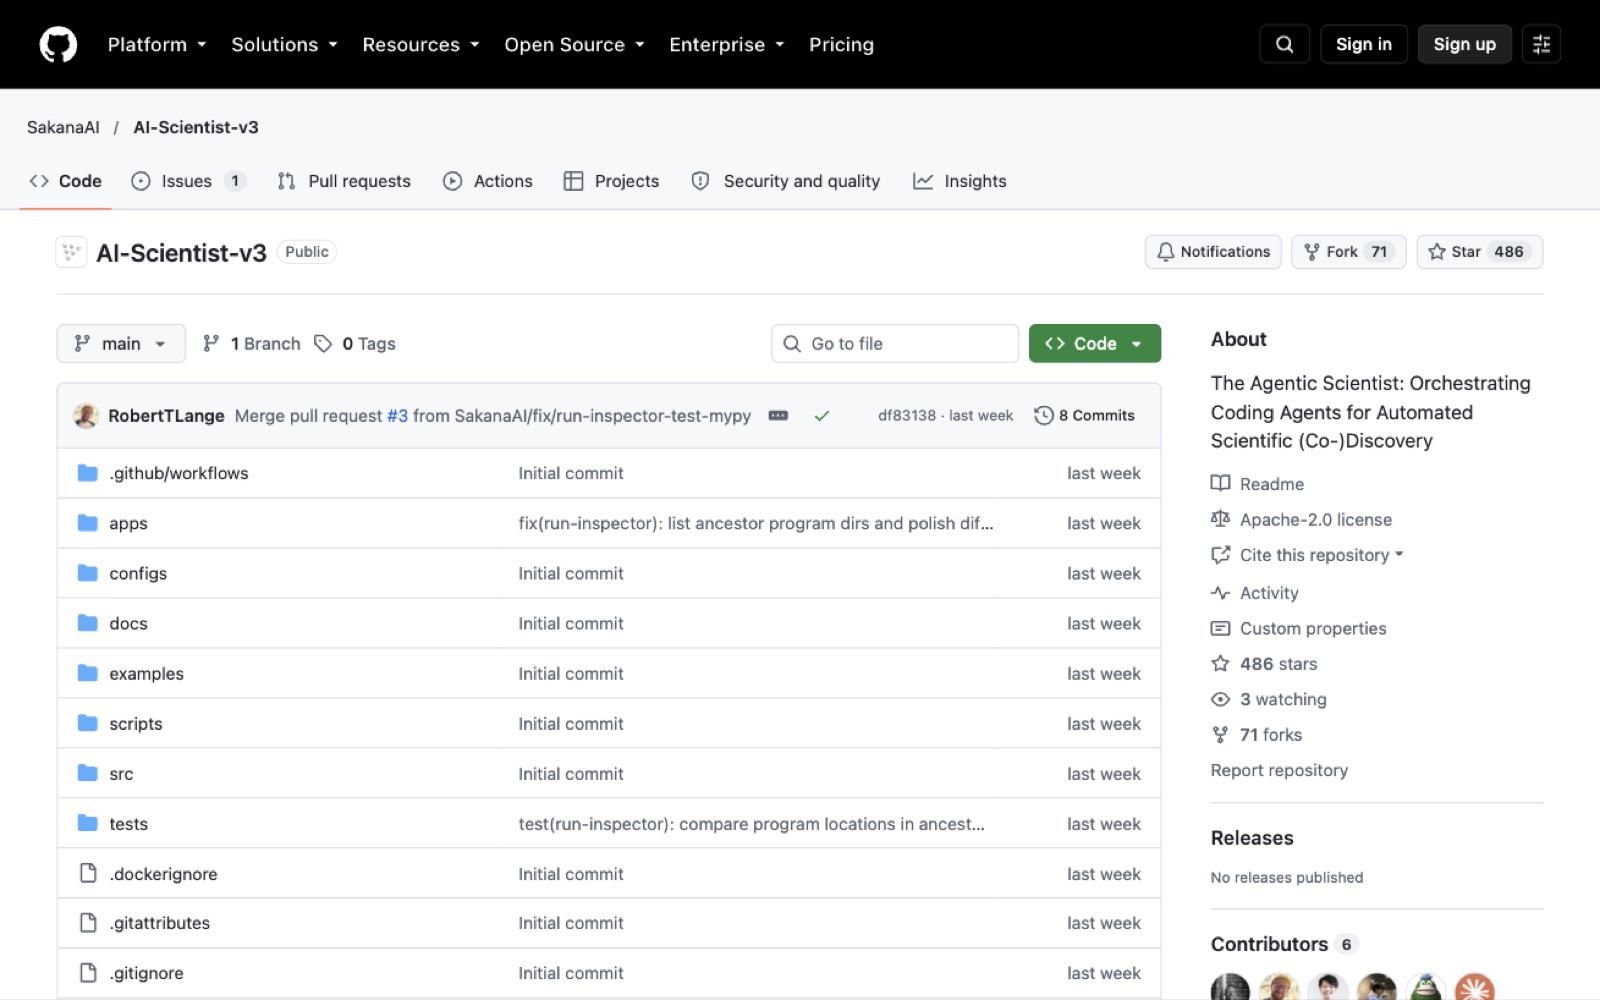
Task: Open the Projects tab
Action: tap(611, 181)
